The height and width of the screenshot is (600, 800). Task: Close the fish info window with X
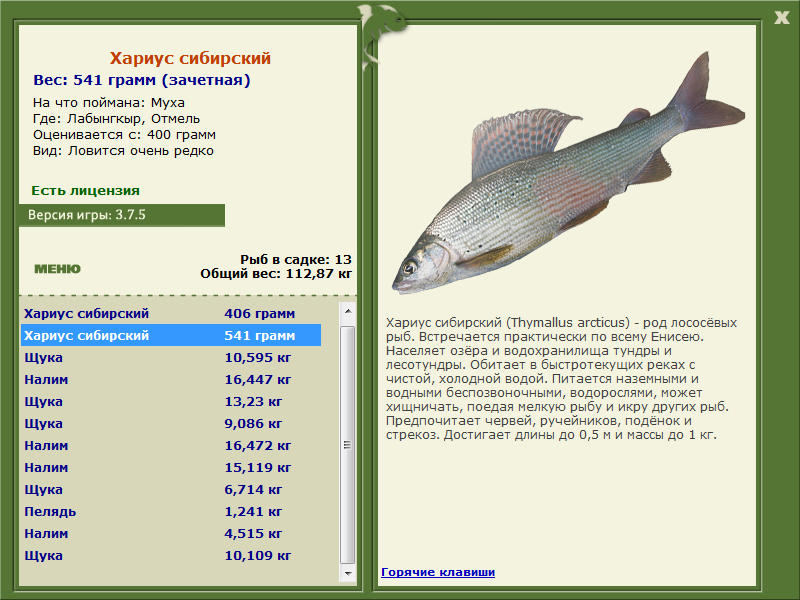[x=781, y=18]
